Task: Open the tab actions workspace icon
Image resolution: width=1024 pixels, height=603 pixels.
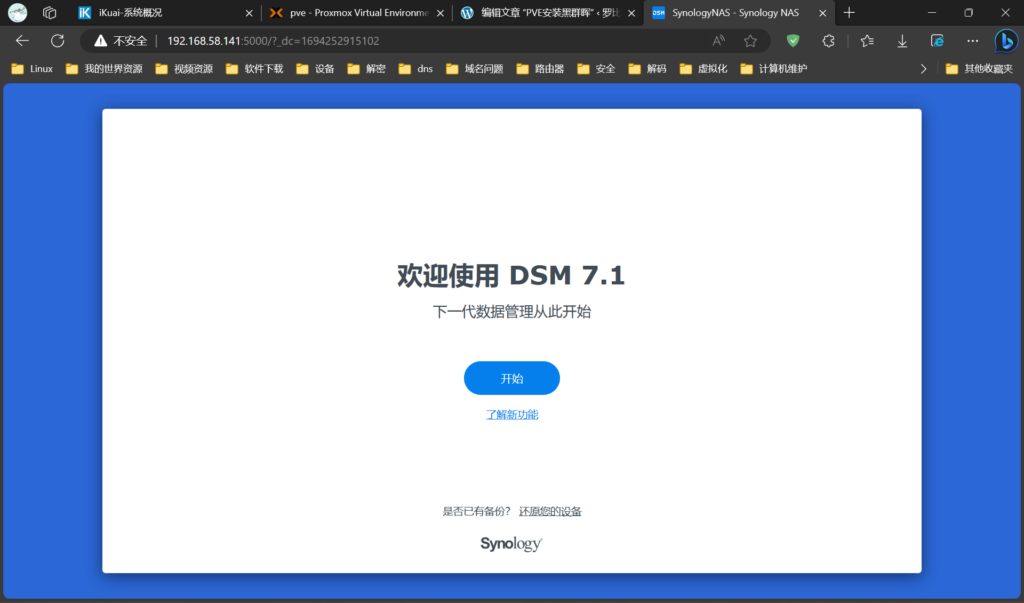Action: click(49, 13)
